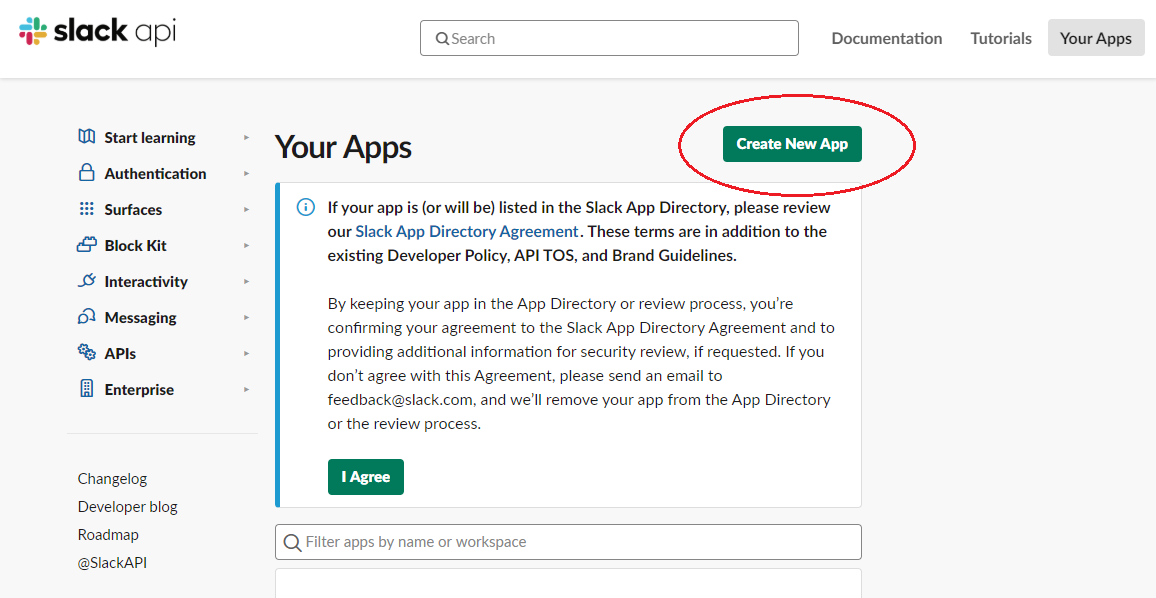Click the Authentication lock icon

click(86, 173)
